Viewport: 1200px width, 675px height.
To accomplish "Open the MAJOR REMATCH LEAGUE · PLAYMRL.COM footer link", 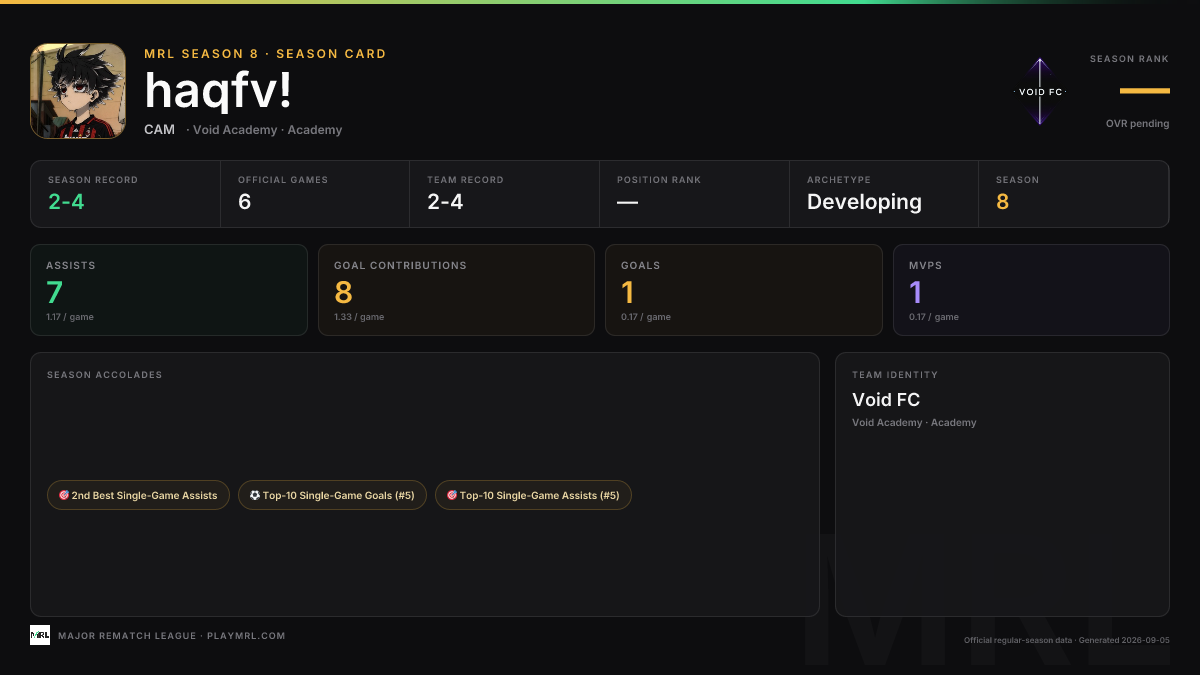I will [172, 636].
